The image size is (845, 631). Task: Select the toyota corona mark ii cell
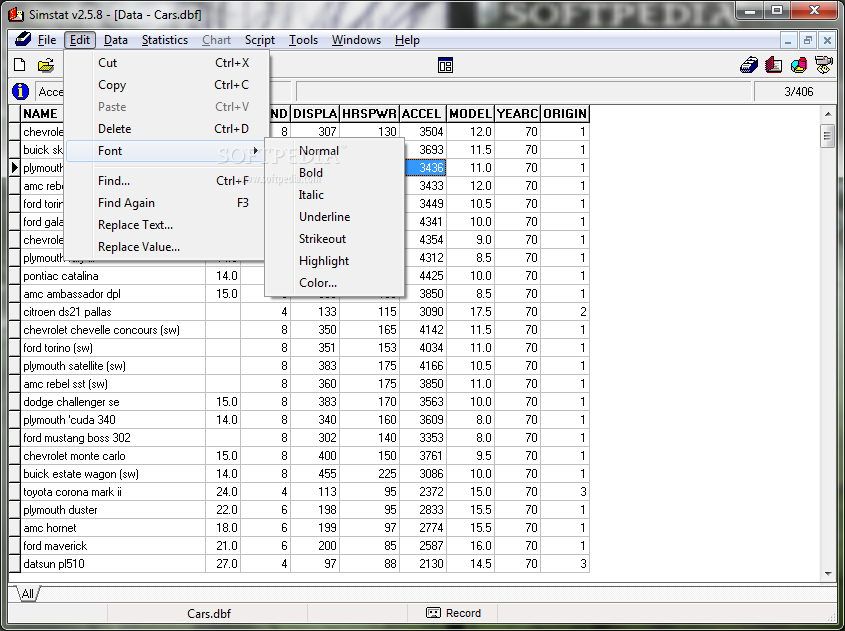click(113, 492)
